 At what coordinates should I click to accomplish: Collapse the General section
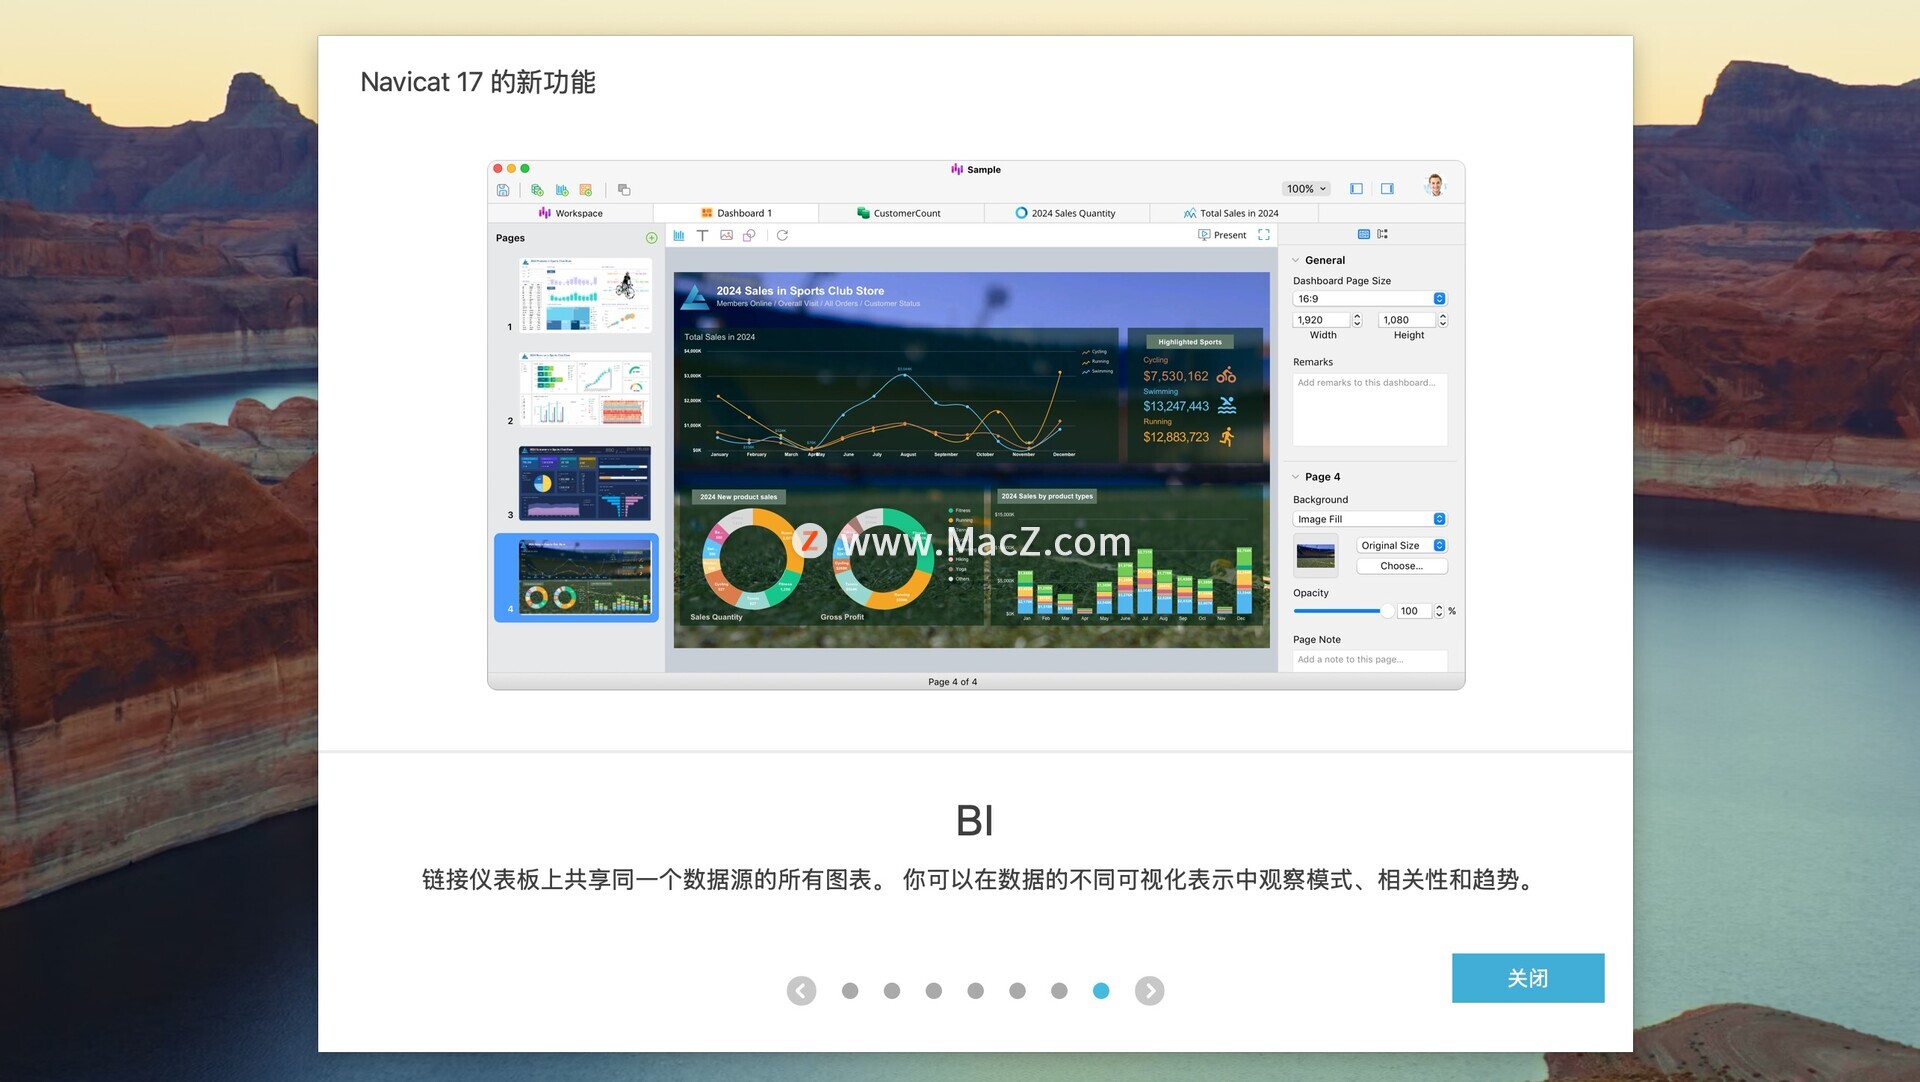point(1295,260)
